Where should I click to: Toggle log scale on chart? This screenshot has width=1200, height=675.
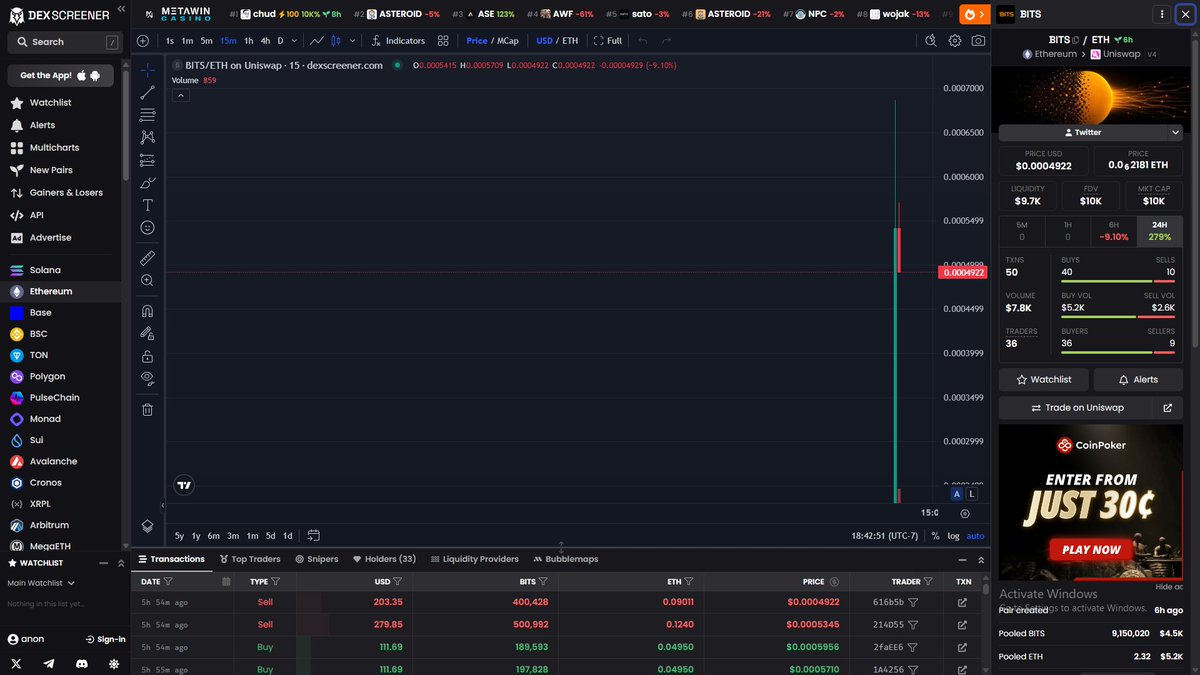(x=953, y=536)
